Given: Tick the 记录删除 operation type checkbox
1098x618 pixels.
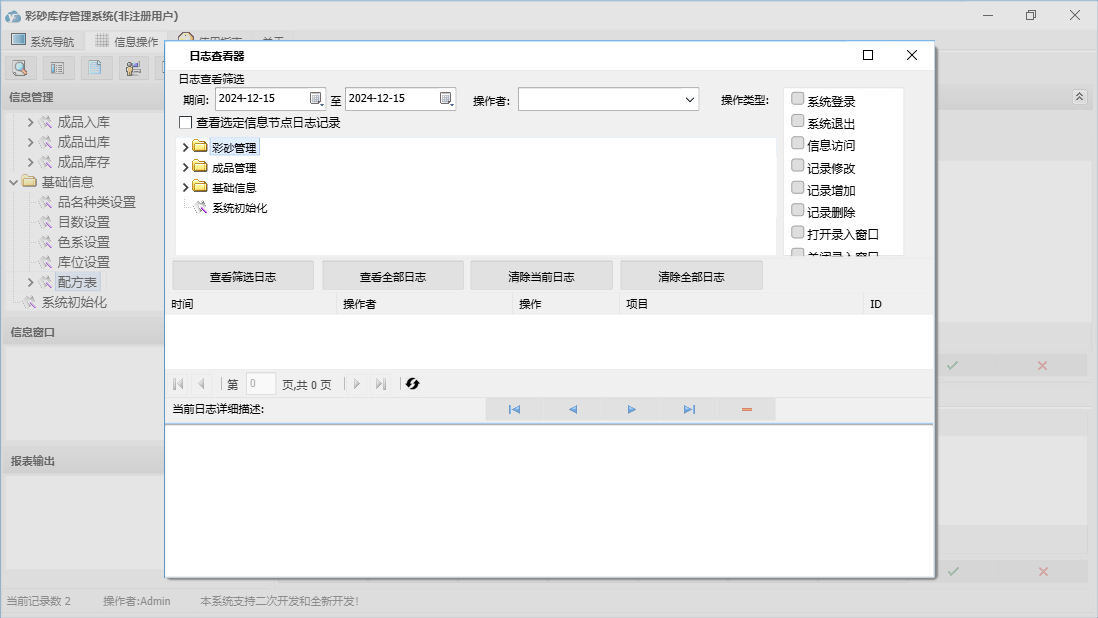Looking at the screenshot, I should pyautogui.click(x=797, y=210).
